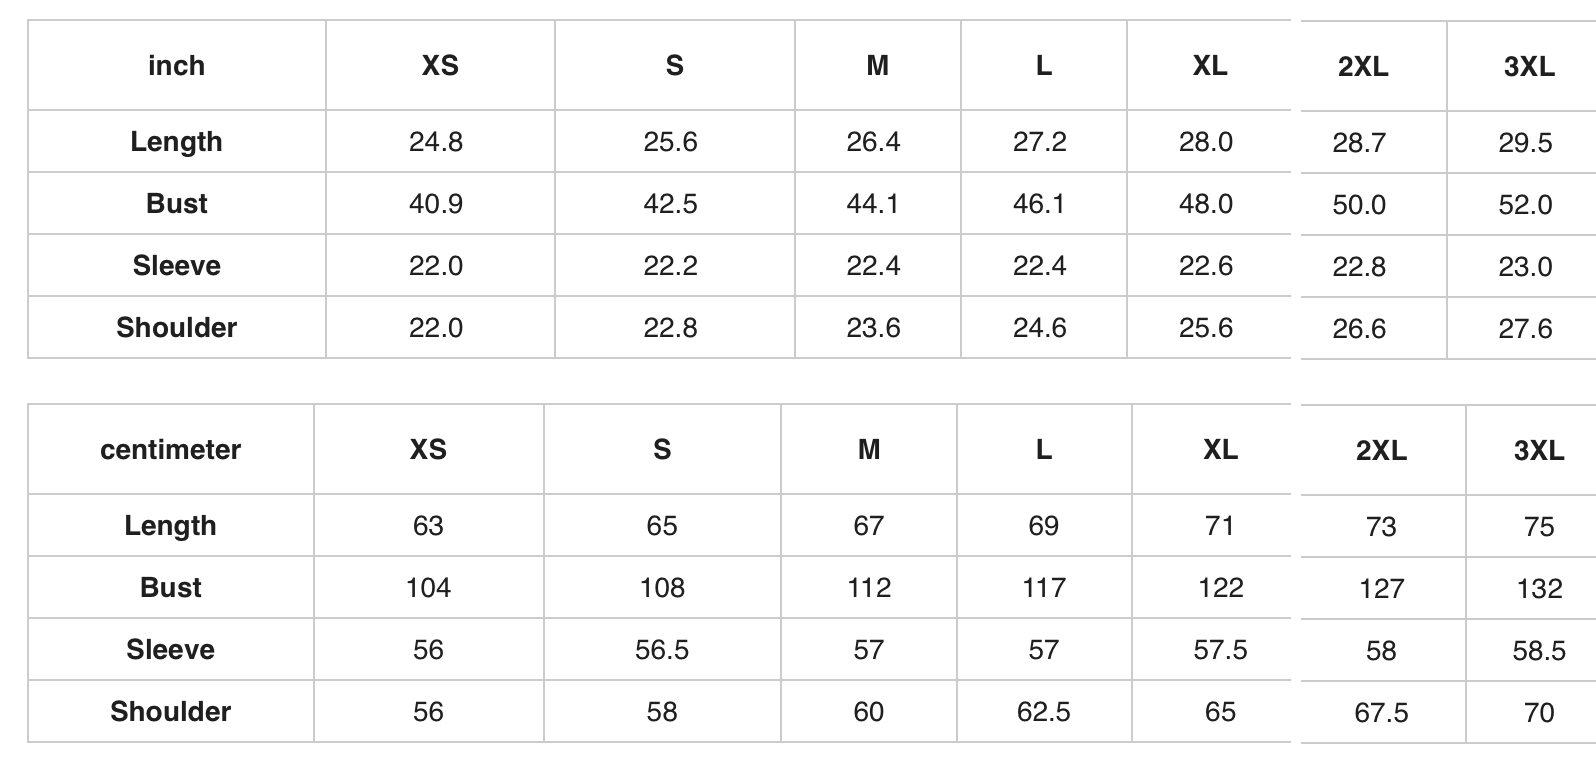The image size is (1596, 768).
Task: Click the 132 bust value in centimeters
Action: 1539,589
